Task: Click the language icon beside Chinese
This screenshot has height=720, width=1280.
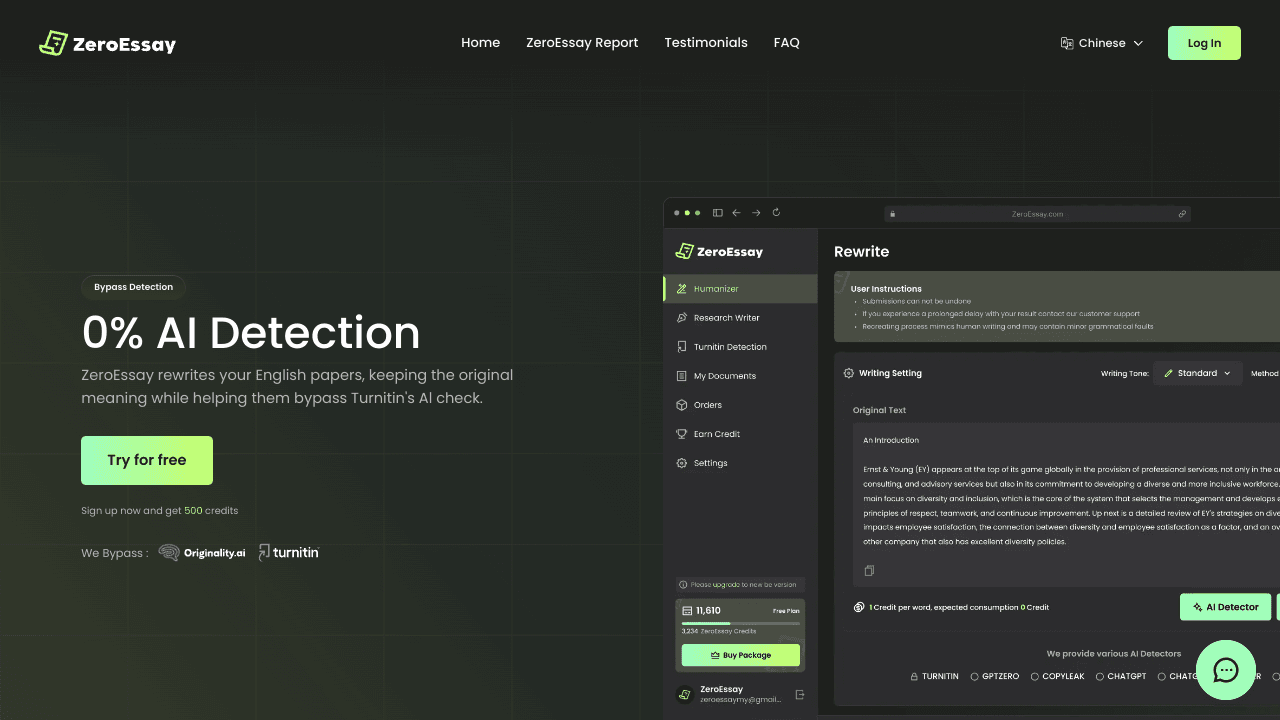Action: coord(1067,43)
